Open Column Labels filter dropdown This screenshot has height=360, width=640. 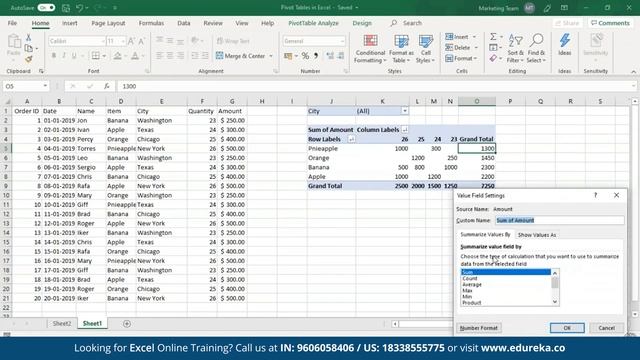coord(404,130)
